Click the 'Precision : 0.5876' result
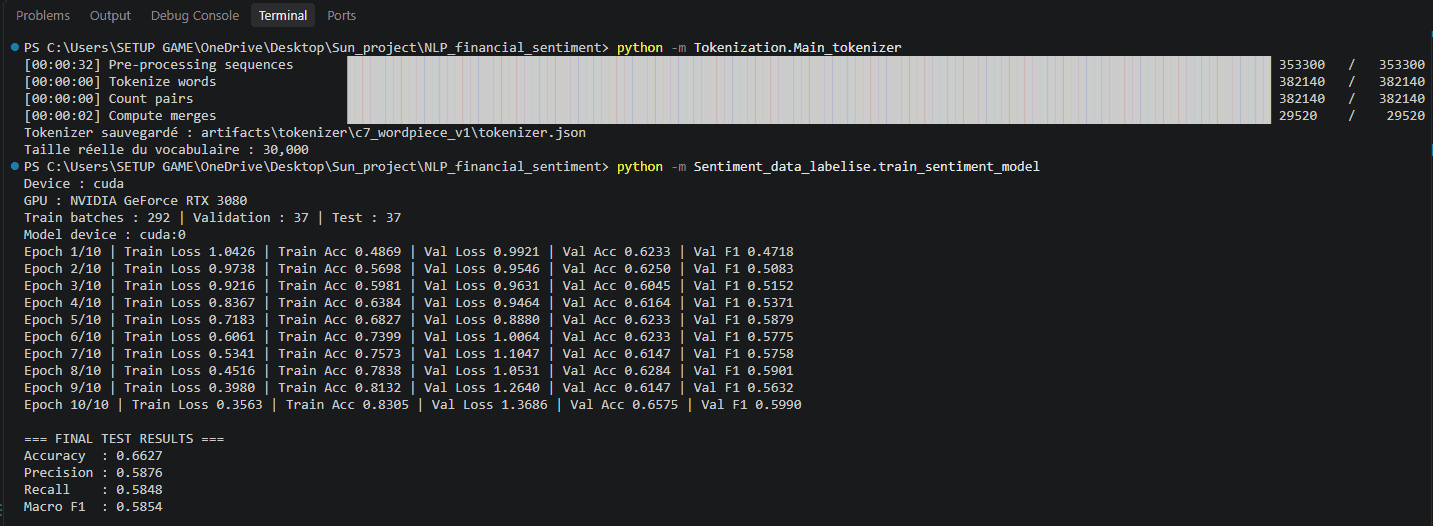The width and height of the screenshot is (1433, 526). [93, 472]
